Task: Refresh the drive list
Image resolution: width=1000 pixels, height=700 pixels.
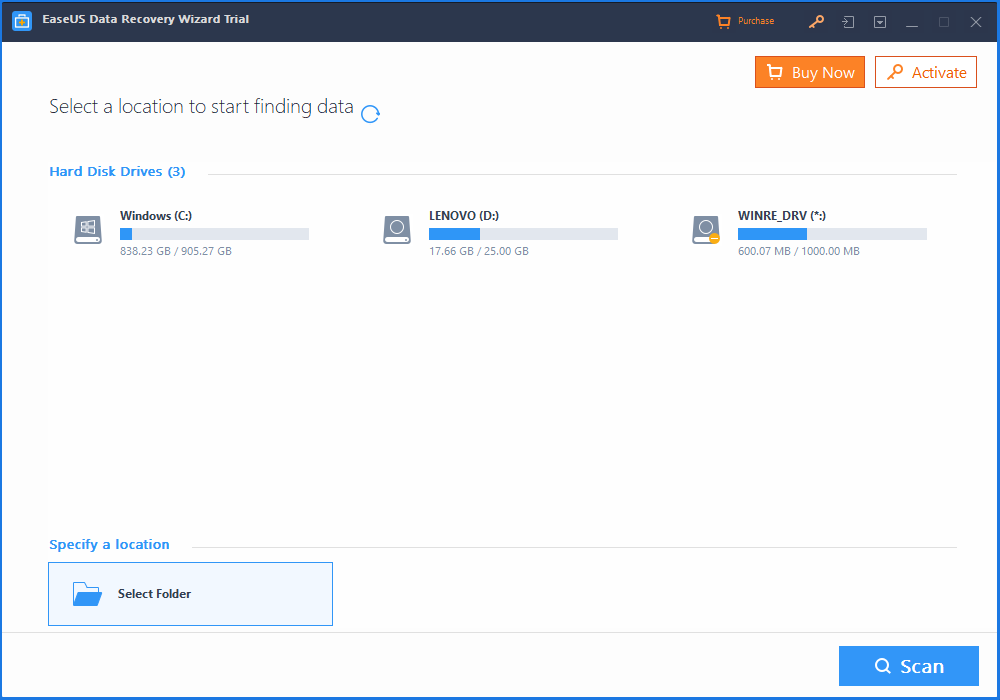Action: (370, 114)
